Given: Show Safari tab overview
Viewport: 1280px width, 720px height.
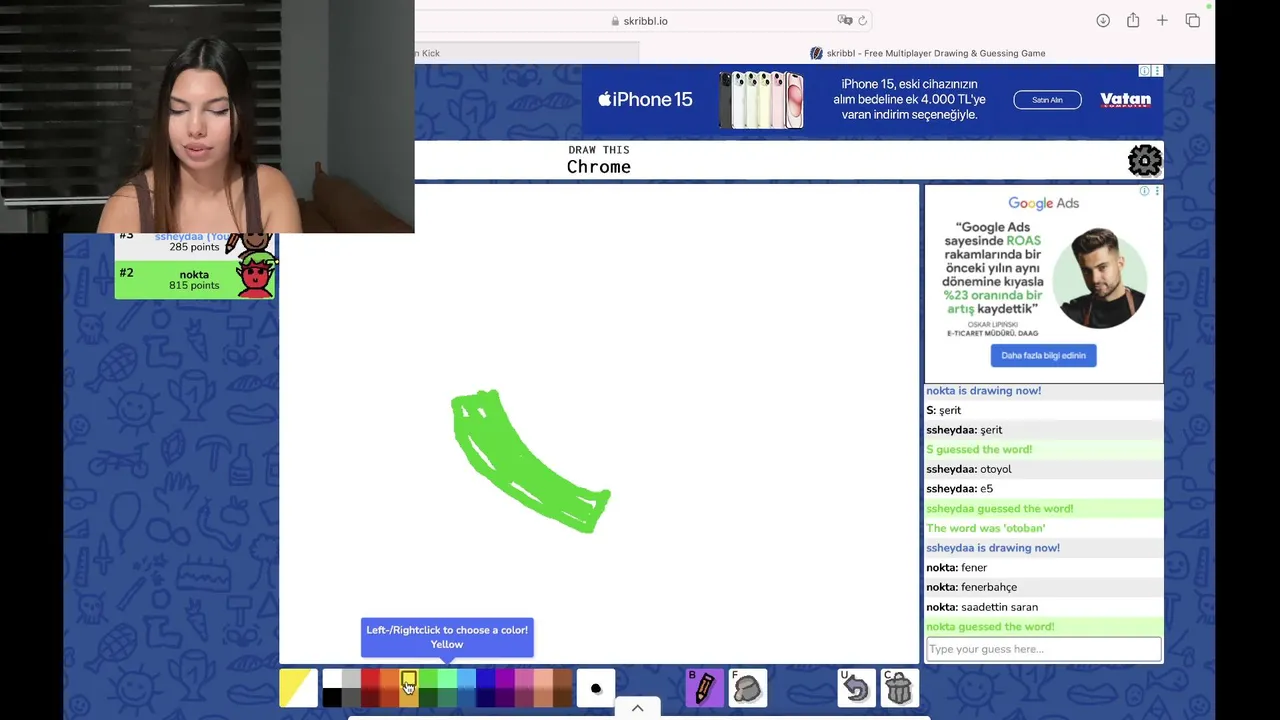Looking at the screenshot, I should coord(1192,20).
